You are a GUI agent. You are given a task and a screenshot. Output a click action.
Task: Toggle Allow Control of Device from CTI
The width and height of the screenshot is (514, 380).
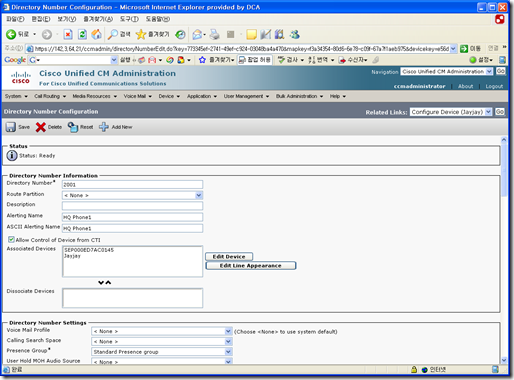pos(11,239)
